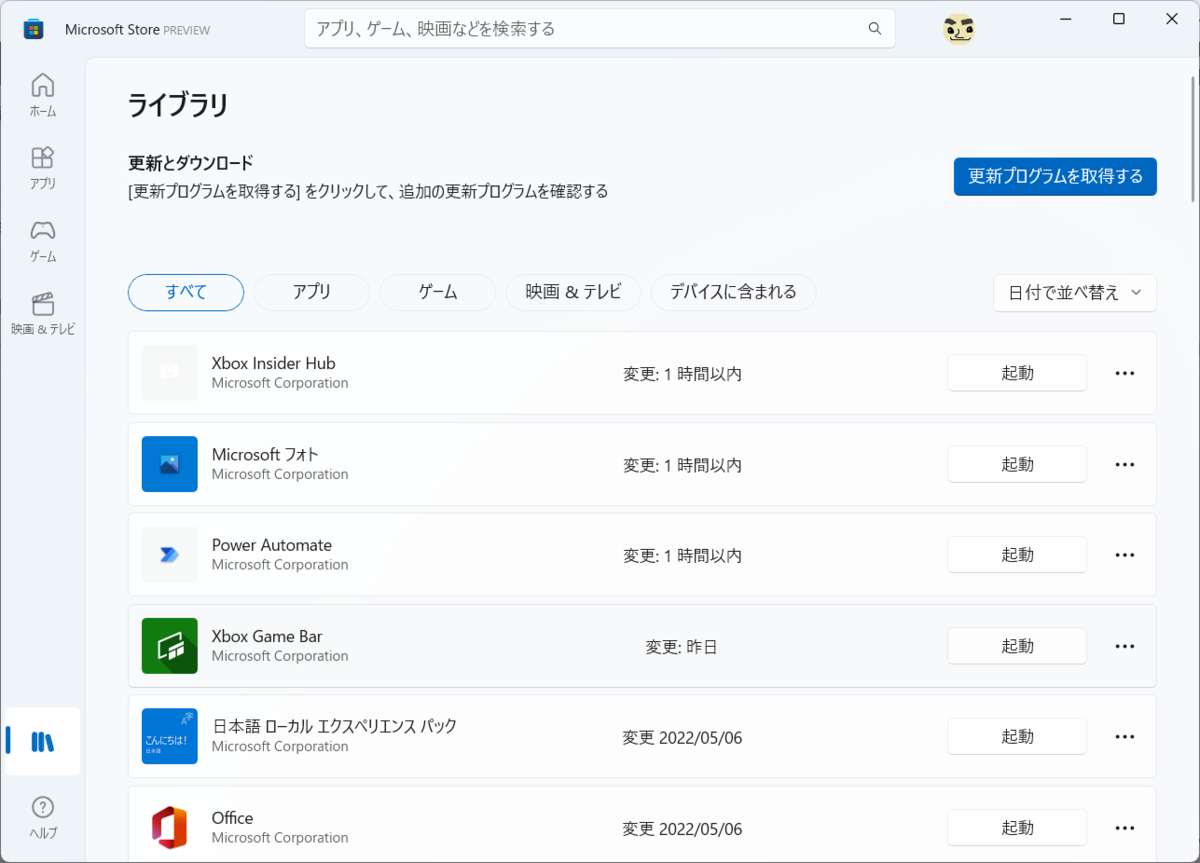Open Movies & TV (映画 & テレビ) in sidebar
1200x863 pixels.
(43, 314)
